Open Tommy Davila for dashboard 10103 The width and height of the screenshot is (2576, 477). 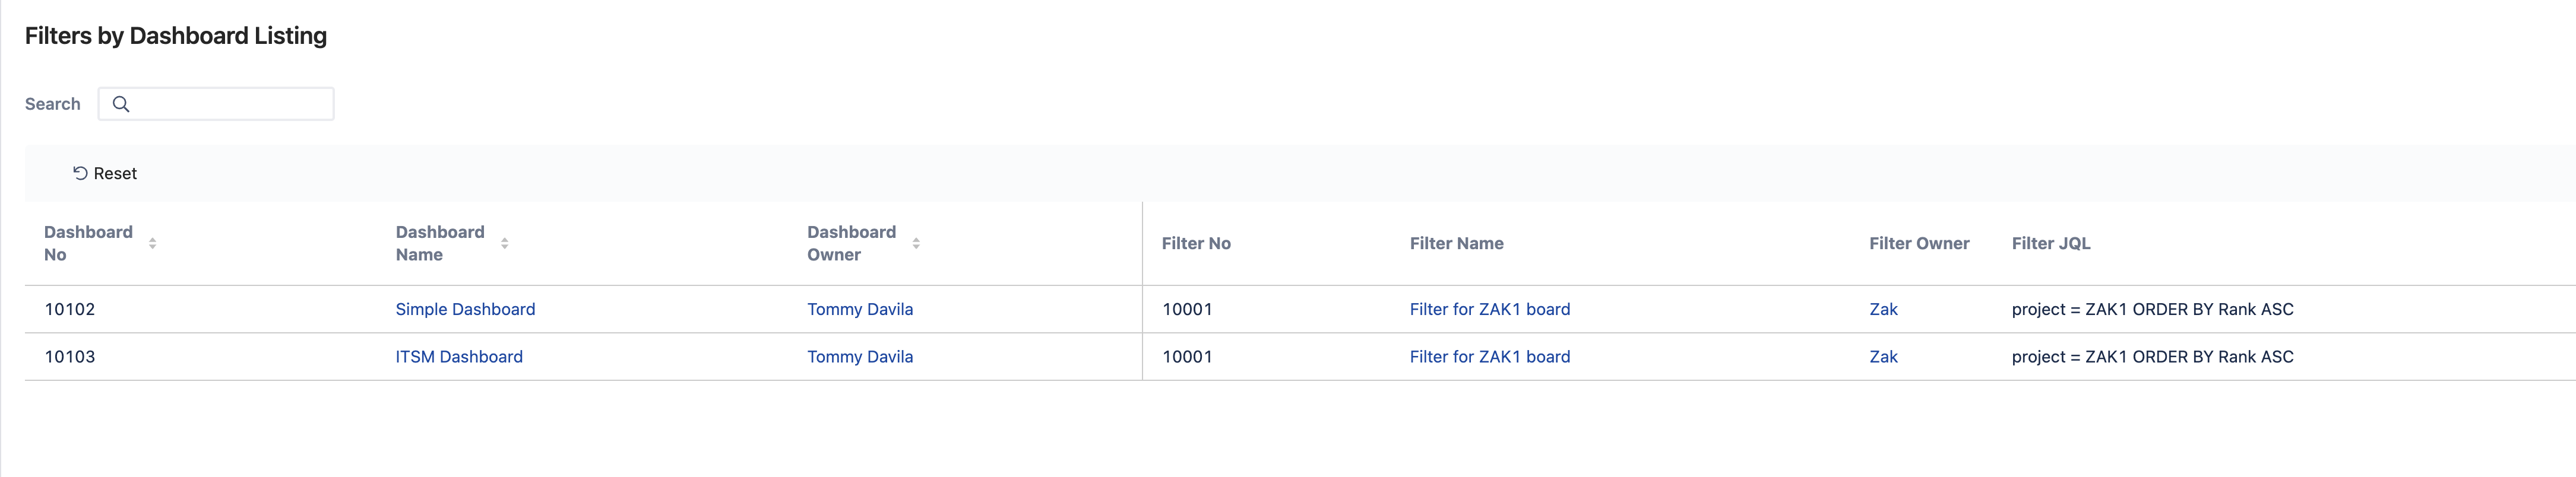pyautogui.click(x=860, y=357)
